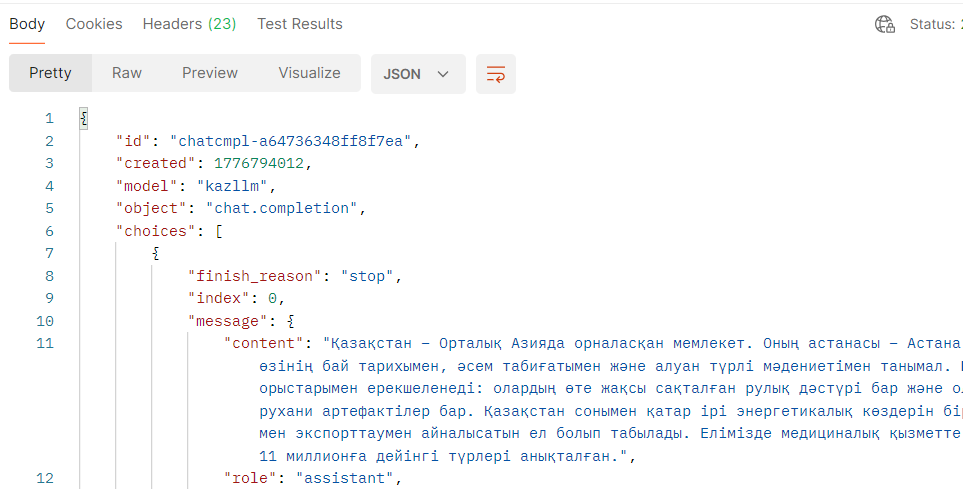Click line number 6 in gutter
The image size is (963, 495).
(x=48, y=230)
